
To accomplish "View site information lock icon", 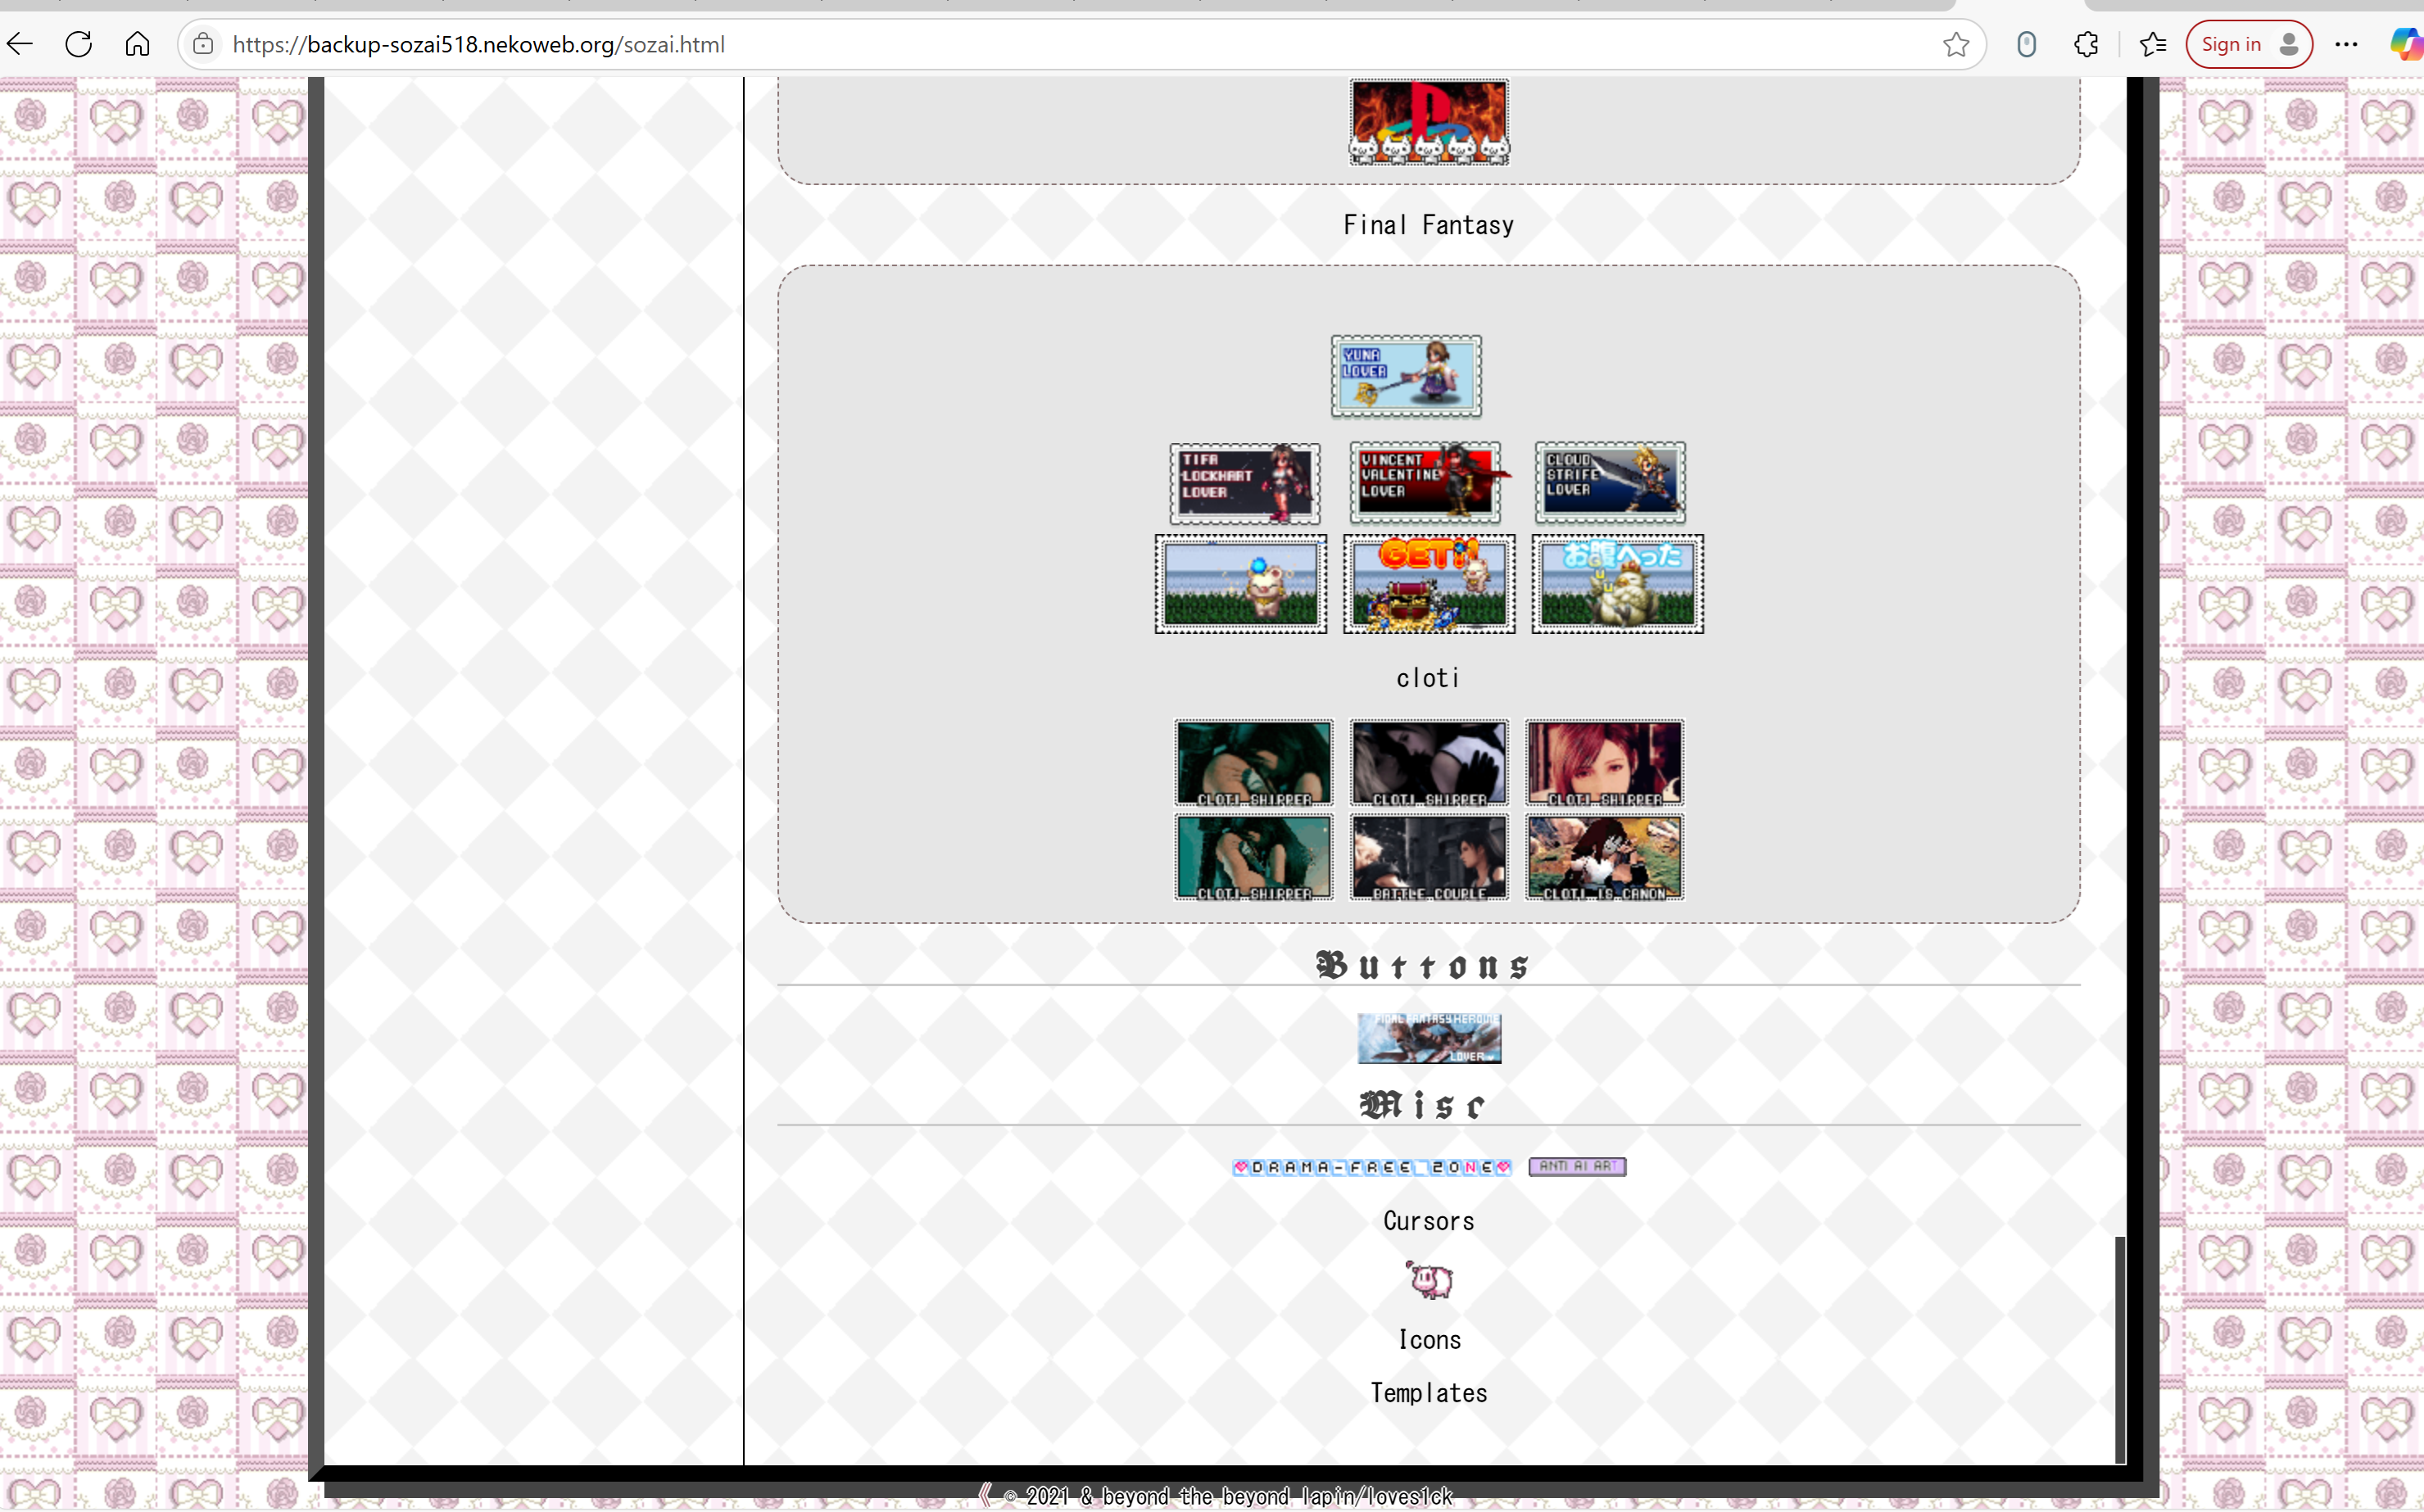I will click(203, 44).
